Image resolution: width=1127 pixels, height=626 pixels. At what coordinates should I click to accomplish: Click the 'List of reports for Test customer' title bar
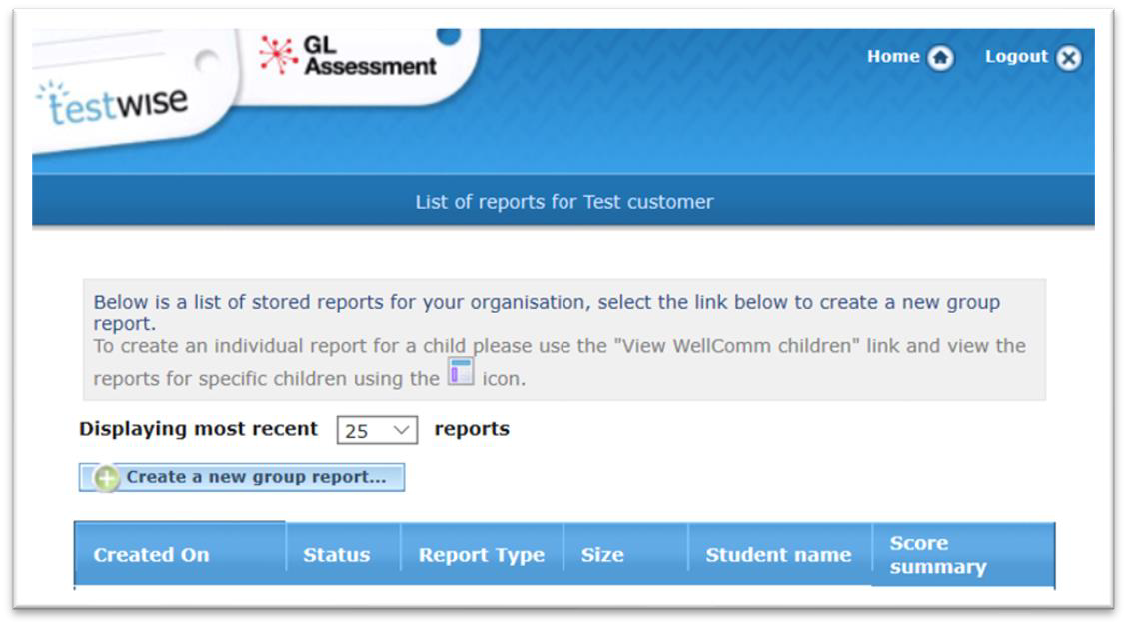[564, 202]
